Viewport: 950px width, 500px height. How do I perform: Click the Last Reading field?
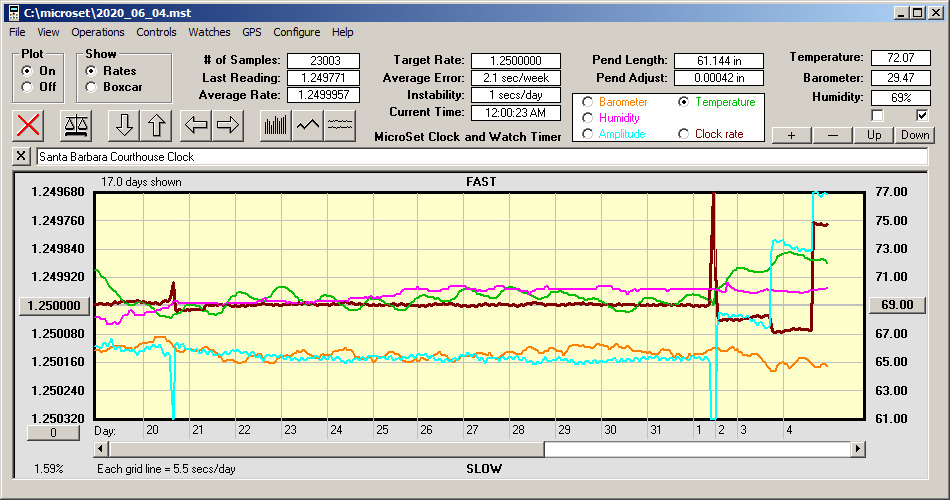pos(324,78)
